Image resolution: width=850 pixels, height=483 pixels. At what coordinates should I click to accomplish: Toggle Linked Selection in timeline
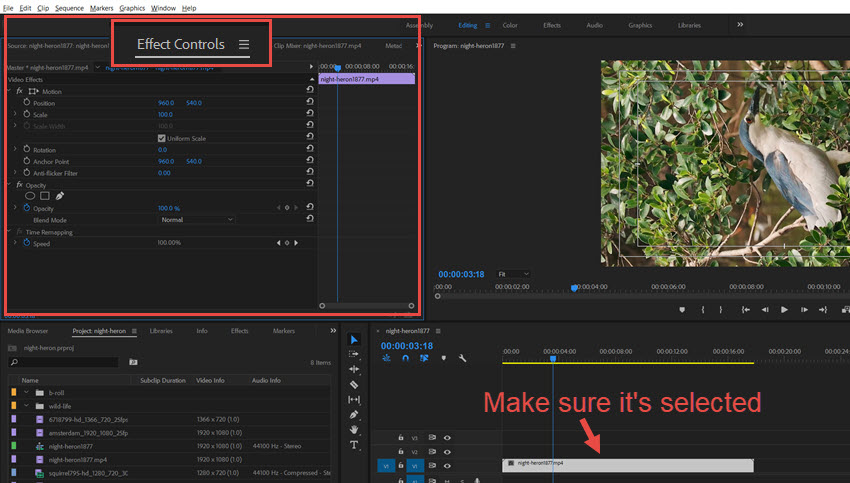[x=424, y=358]
